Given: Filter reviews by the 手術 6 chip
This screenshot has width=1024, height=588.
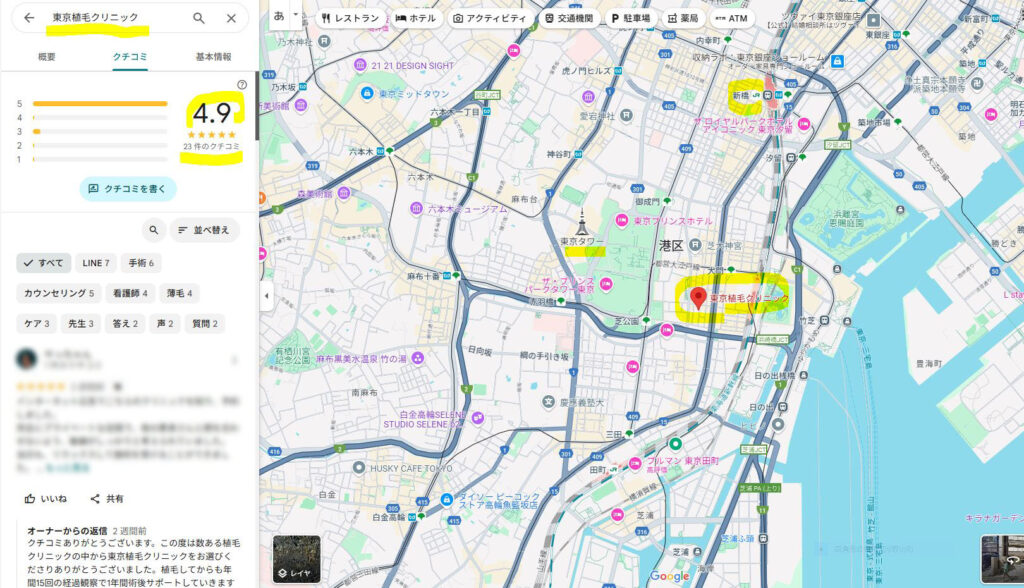Looking at the screenshot, I should [141, 263].
